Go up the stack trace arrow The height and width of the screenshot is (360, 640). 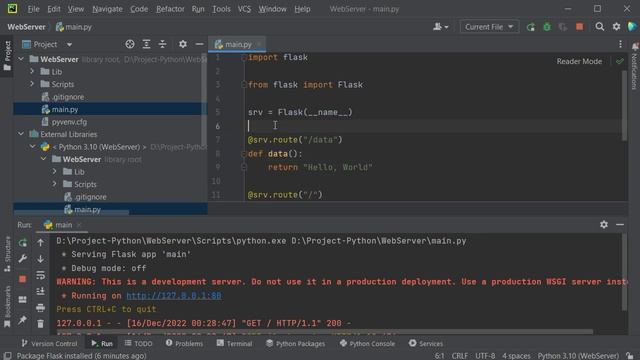(x=40, y=242)
